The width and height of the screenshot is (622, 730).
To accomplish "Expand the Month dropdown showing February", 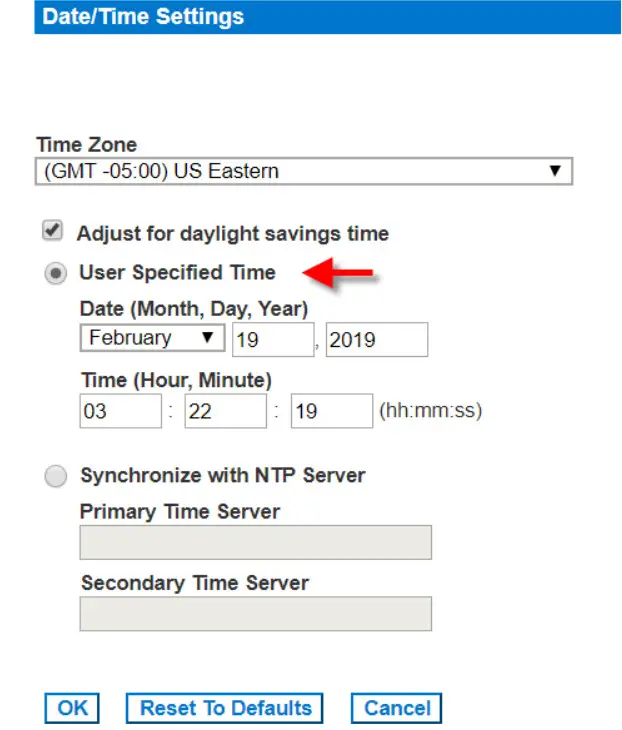I will click(152, 339).
